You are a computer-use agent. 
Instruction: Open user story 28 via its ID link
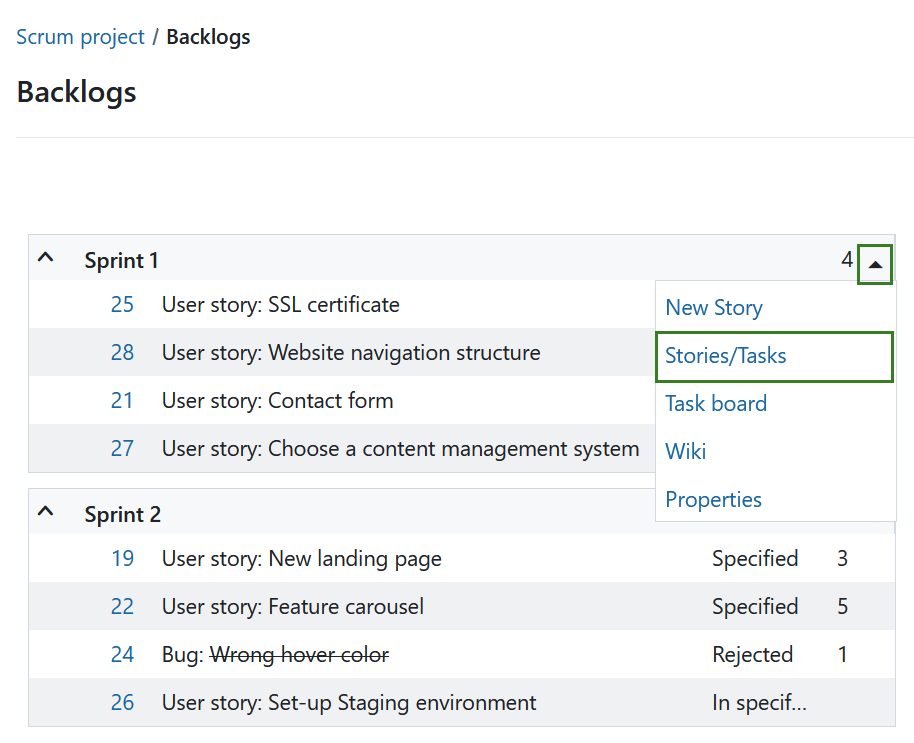(x=122, y=352)
